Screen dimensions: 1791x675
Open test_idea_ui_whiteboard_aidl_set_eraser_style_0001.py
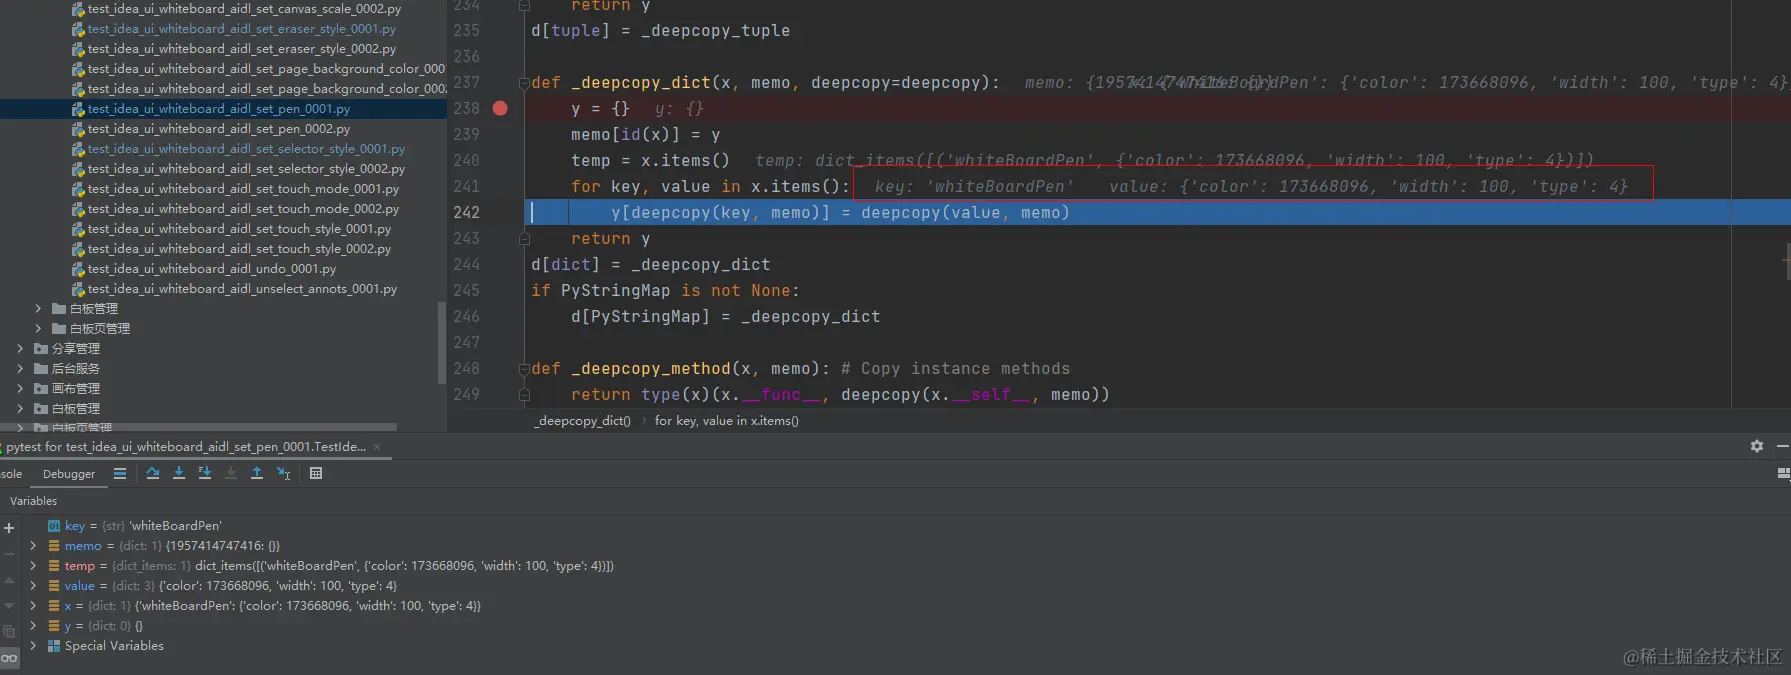pos(241,29)
